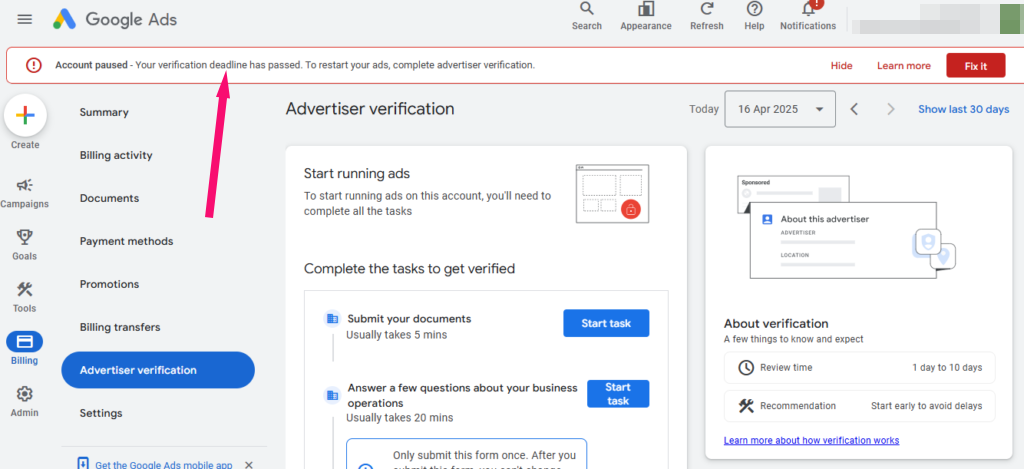Viewport: 1024px width, 469px height.
Task: Open Promotions page
Action: [109, 284]
